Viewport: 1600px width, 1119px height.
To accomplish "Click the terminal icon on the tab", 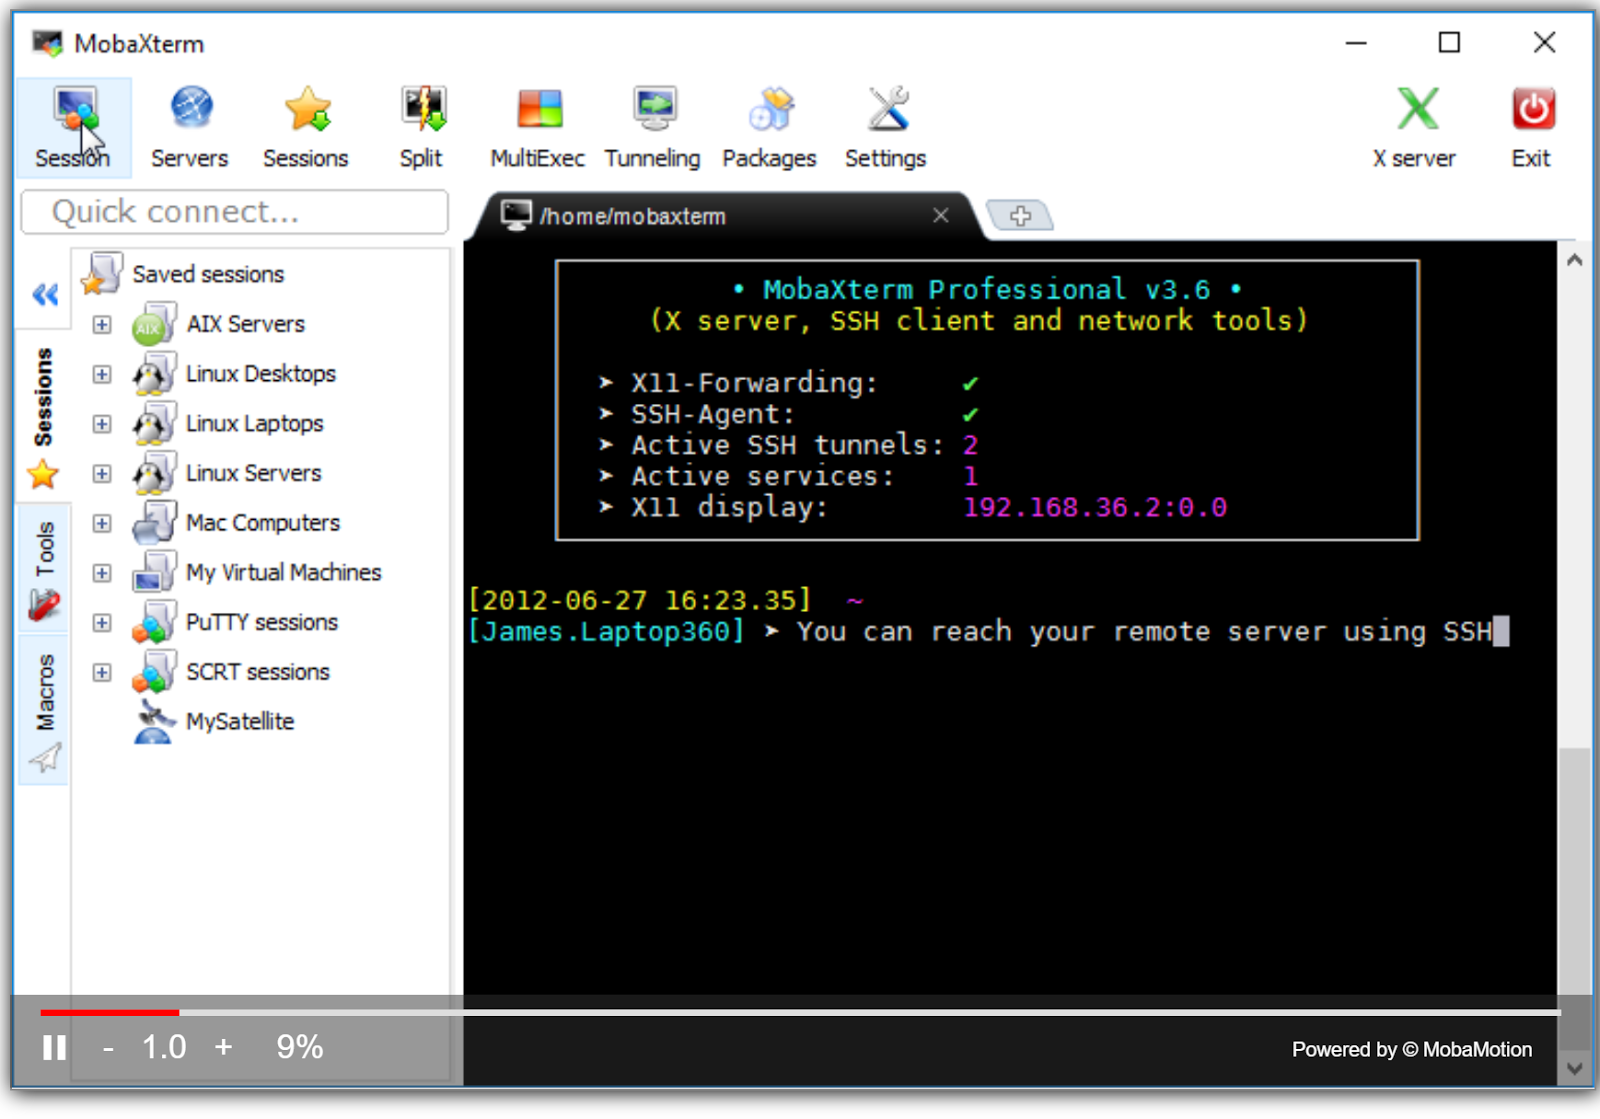I will point(516,215).
